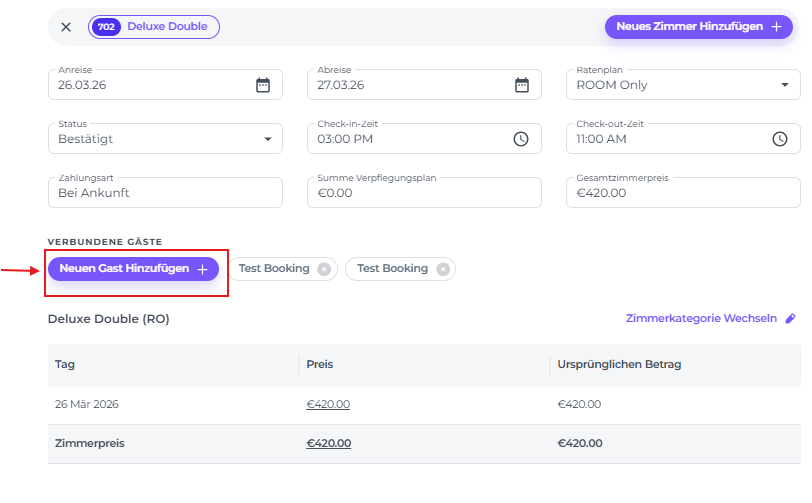The width and height of the screenshot is (812, 503).
Task: Open the Zimmerkategorie Wechseln link
Action: click(701, 319)
